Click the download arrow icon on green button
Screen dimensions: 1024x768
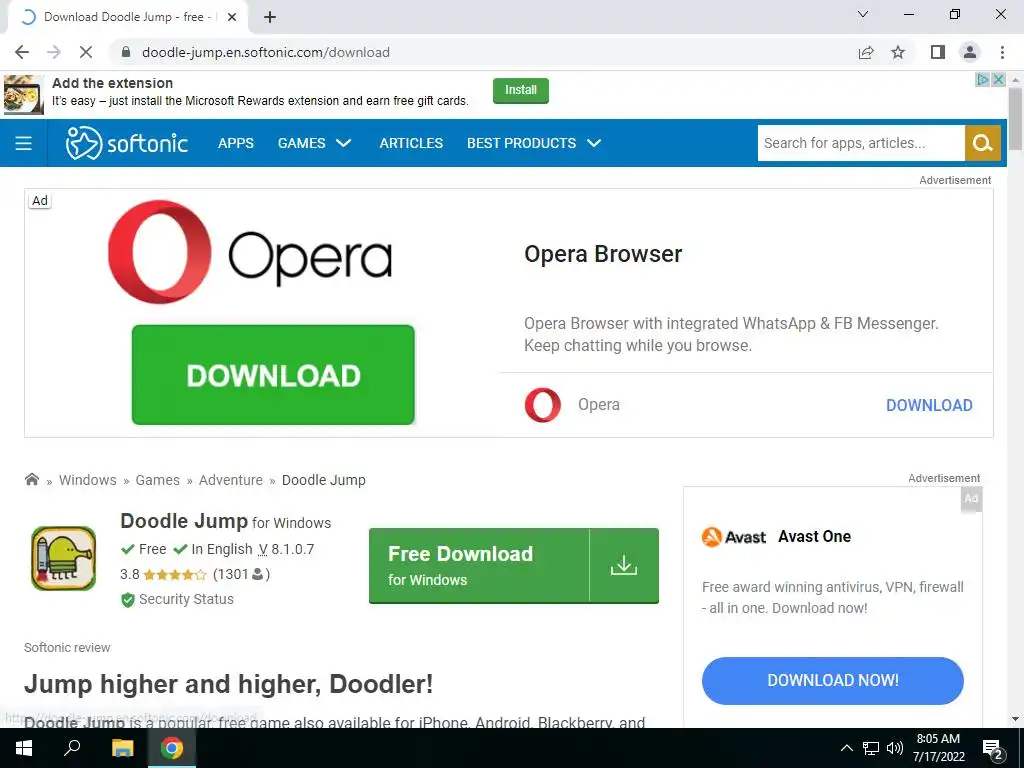pyautogui.click(x=624, y=566)
